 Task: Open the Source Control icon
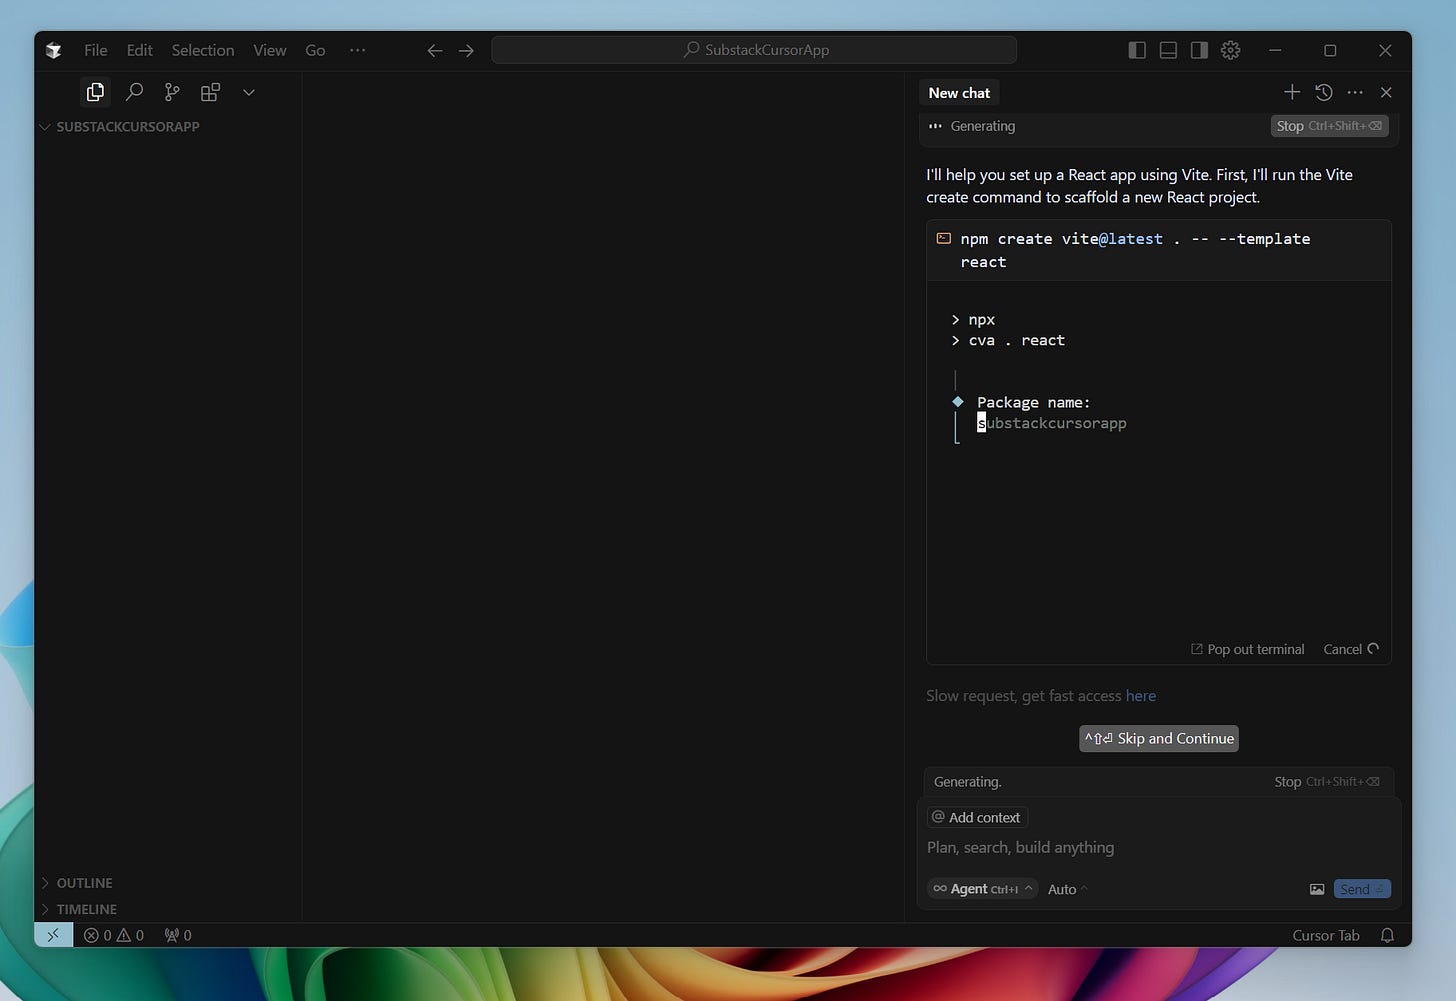coord(172,92)
